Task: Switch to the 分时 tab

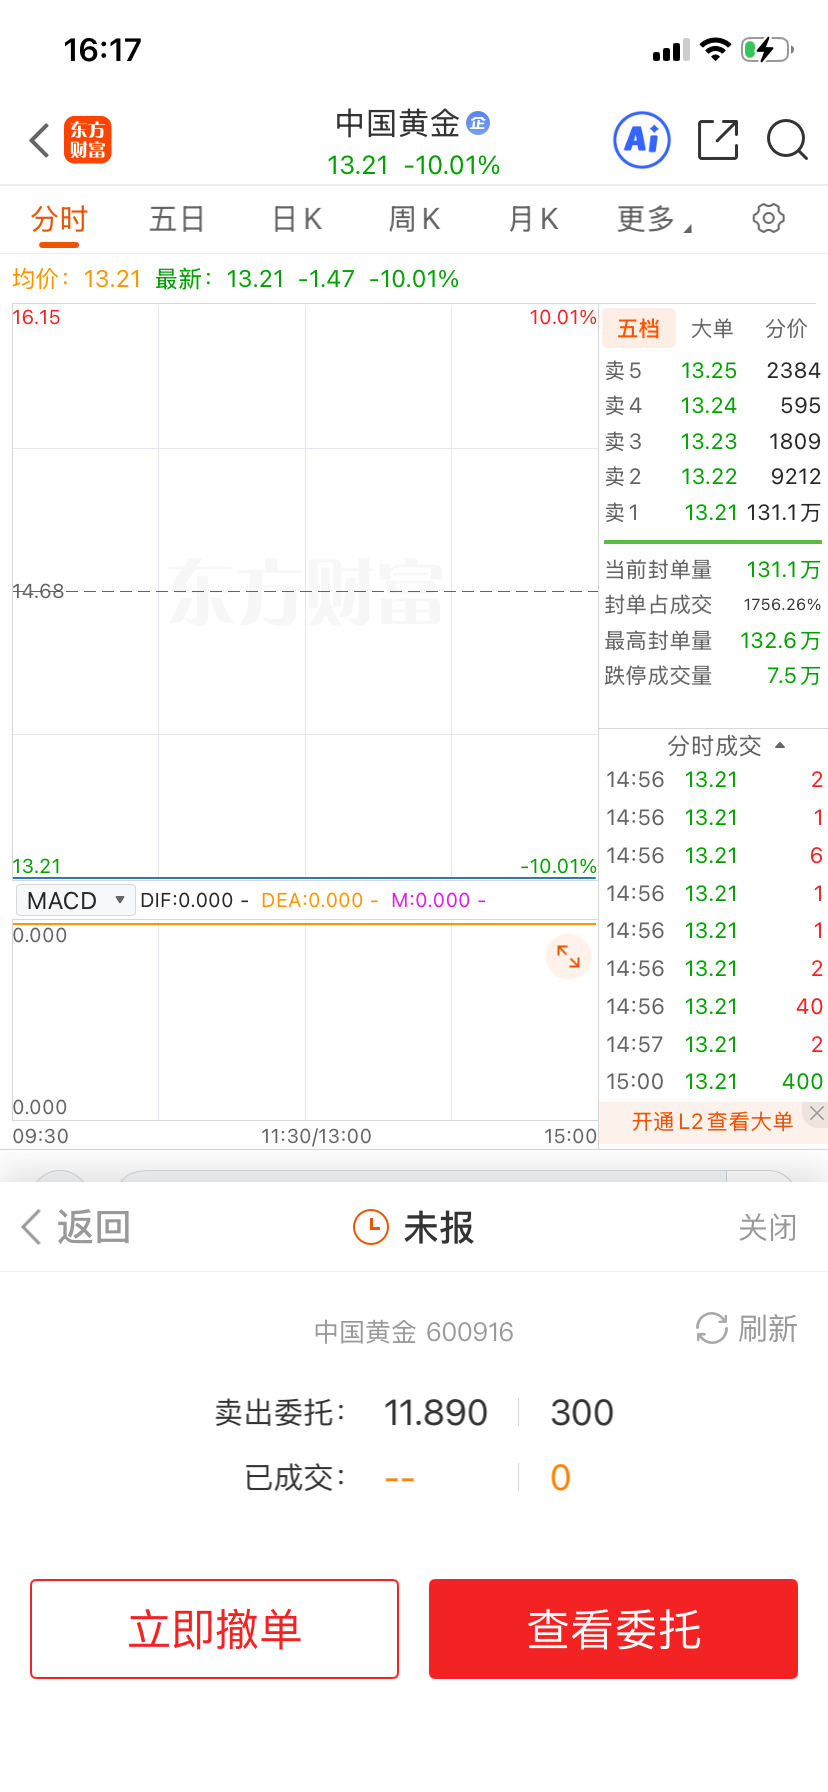Action: point(59,219)
